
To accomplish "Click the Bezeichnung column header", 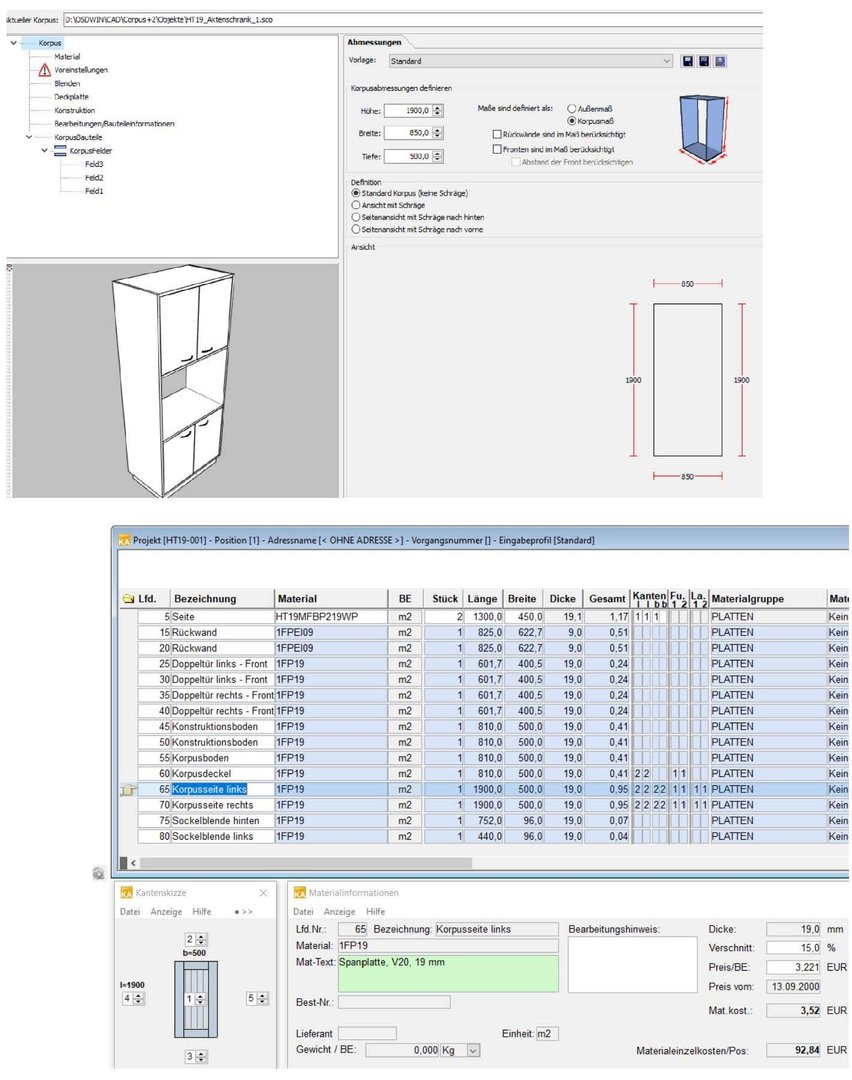I will pyautogui.click(x=222, y=599).
